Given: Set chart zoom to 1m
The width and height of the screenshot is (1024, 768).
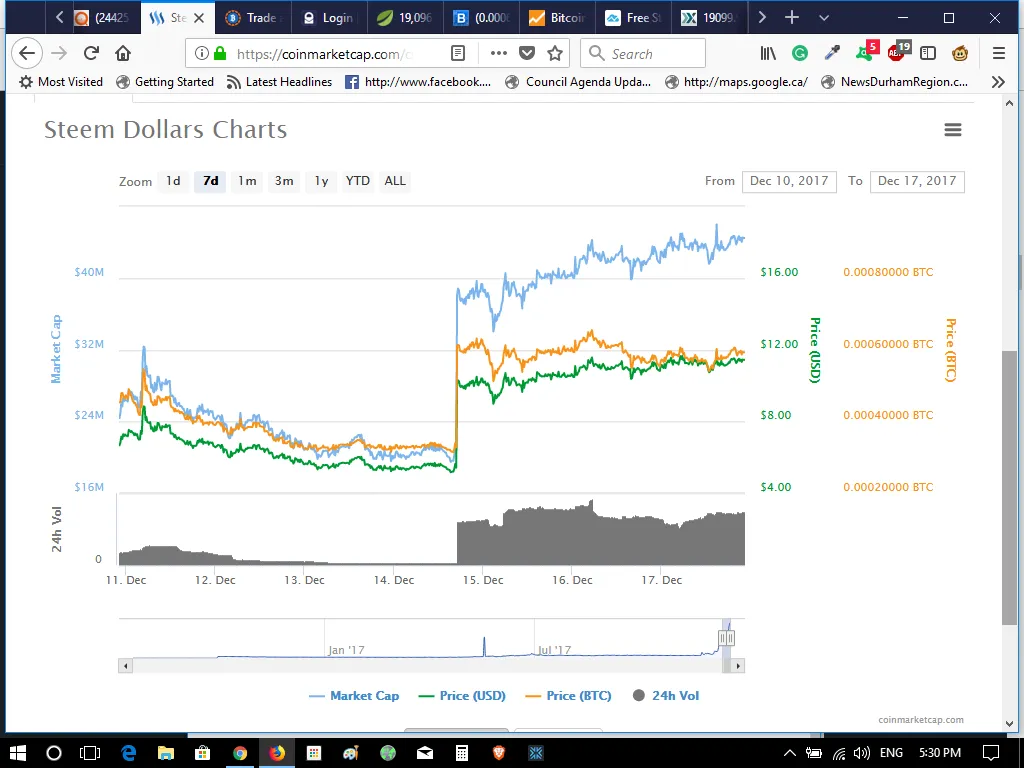Looking at the screenshot, I should pyautogui.click(x=247, y=181).
